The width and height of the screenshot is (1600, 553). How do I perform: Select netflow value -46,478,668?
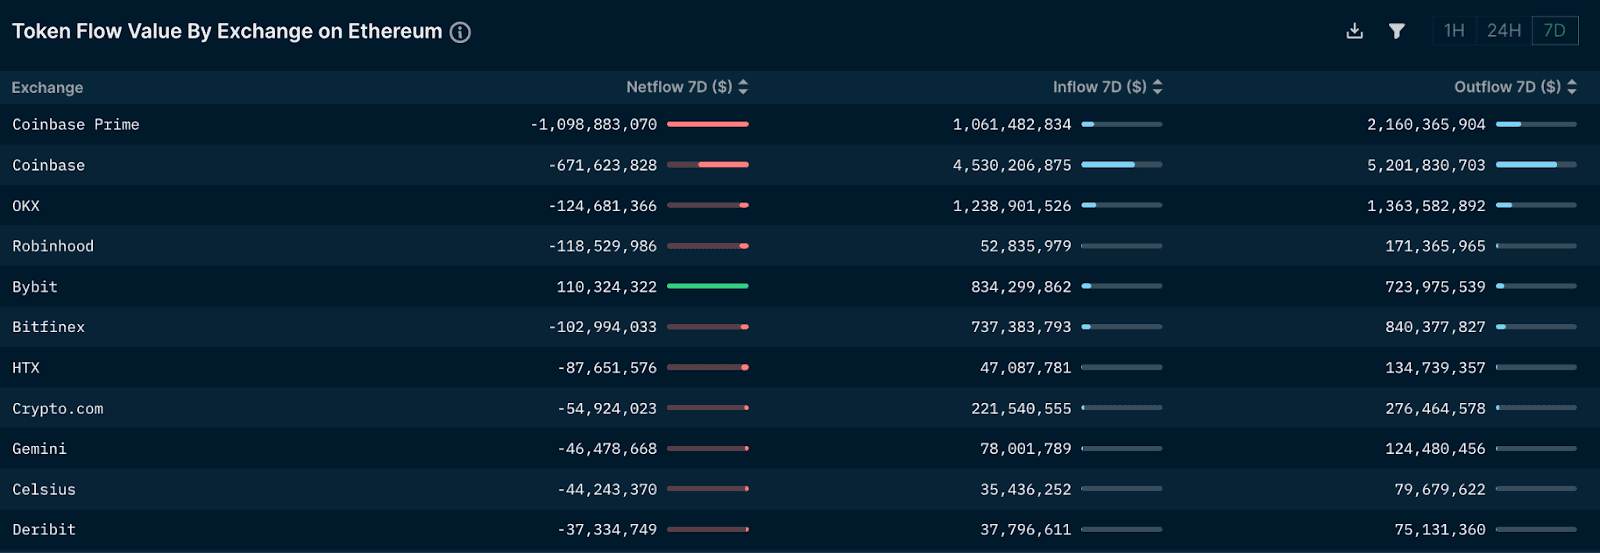coord(607,449)
